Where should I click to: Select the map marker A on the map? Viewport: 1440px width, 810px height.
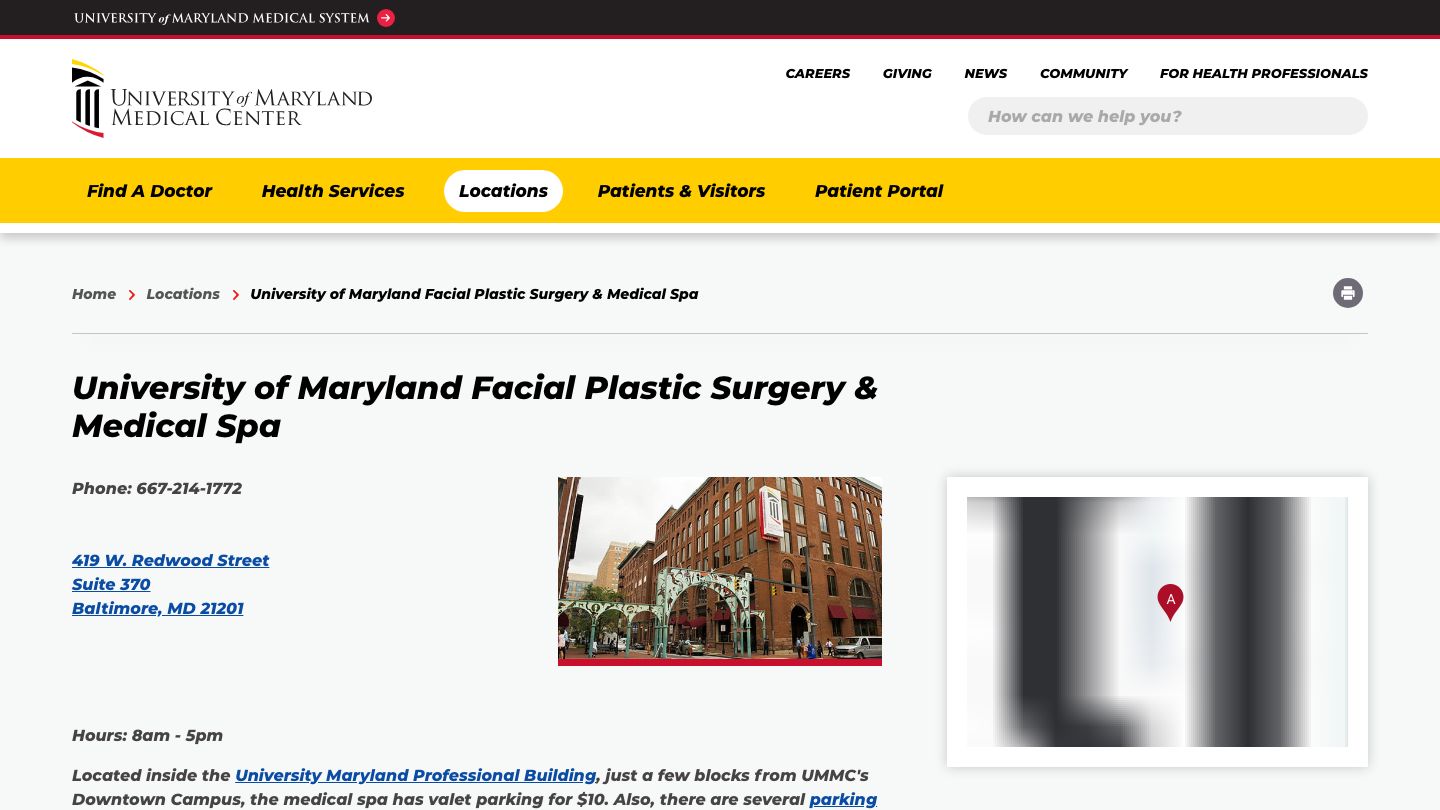click(1170, 600)
